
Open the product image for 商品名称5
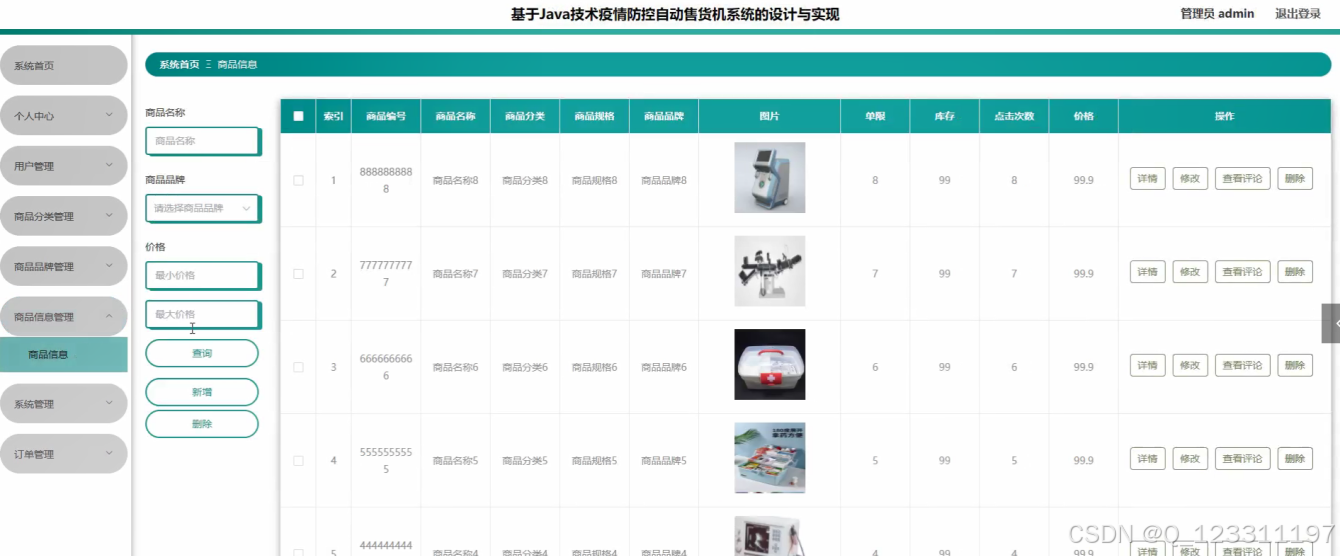coord(769,458)
